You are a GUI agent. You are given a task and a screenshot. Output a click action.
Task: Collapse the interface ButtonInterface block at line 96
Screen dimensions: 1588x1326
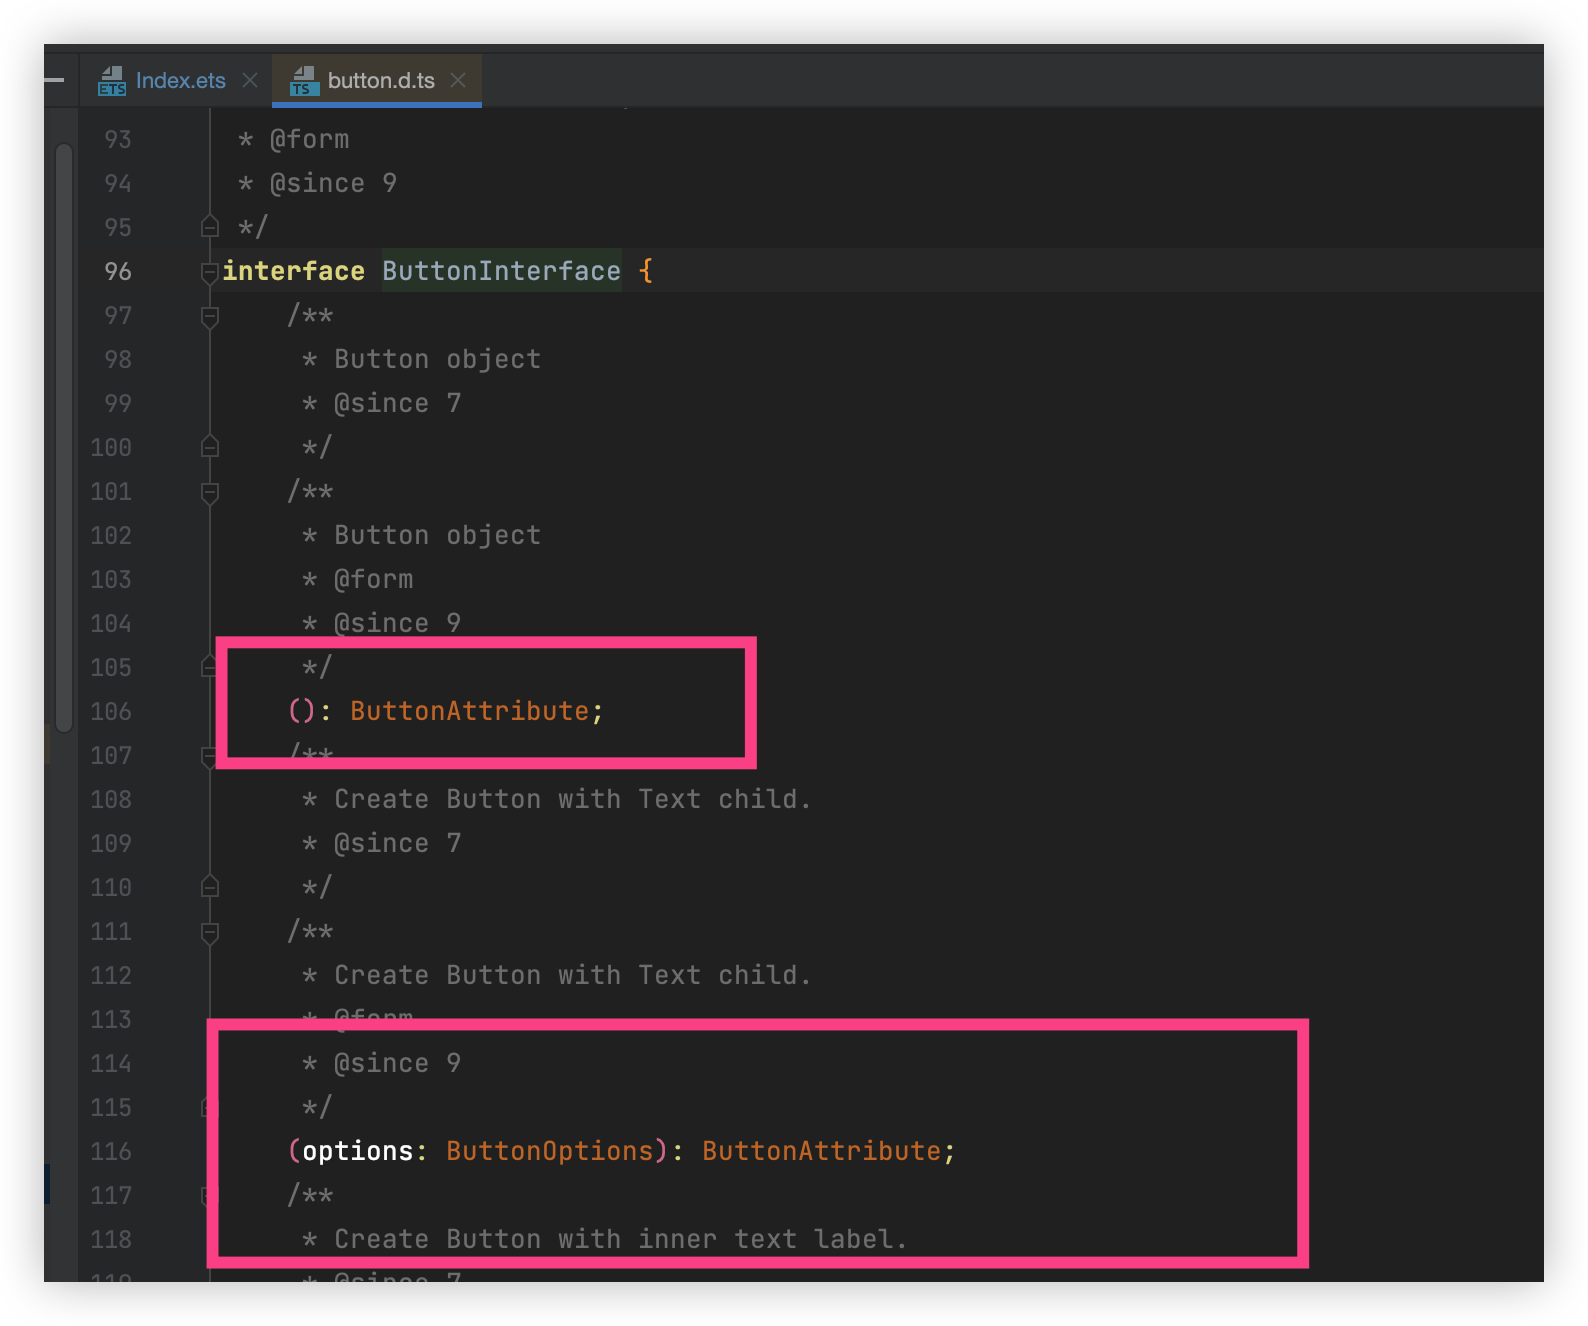pyautogui.click(x=210, y=272)
